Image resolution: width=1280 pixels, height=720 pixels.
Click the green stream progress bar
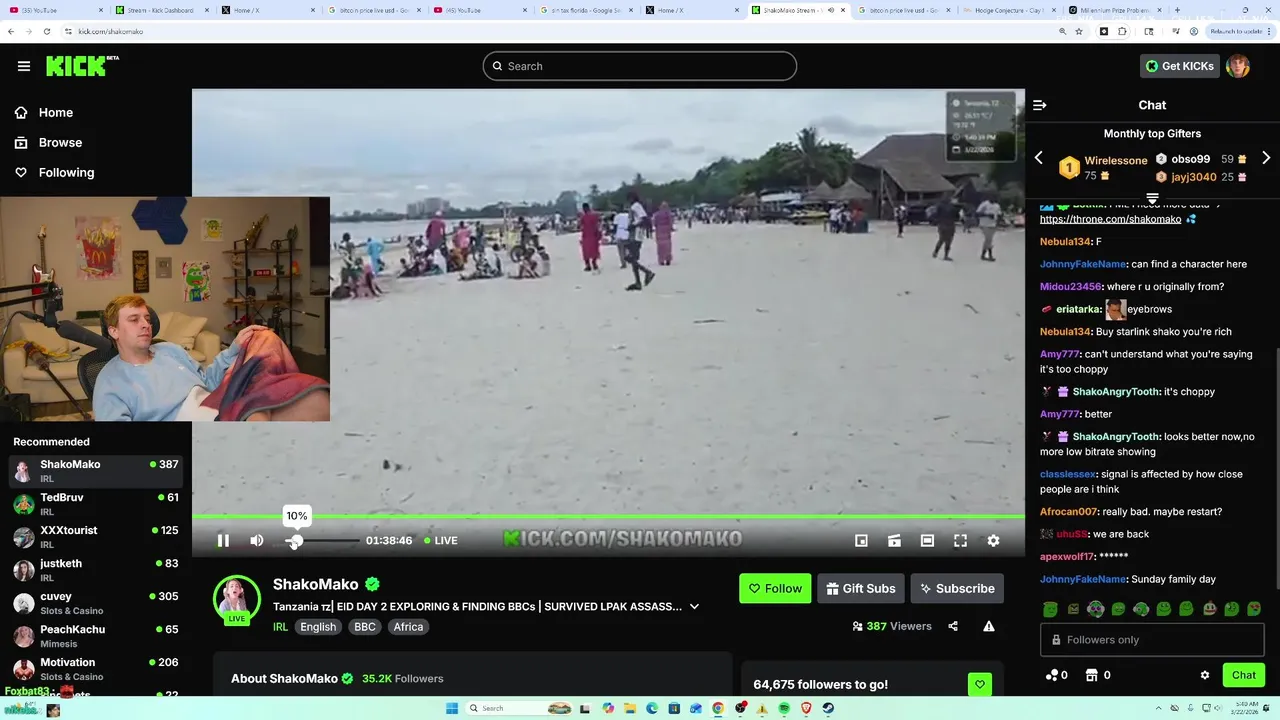[608, 517]
